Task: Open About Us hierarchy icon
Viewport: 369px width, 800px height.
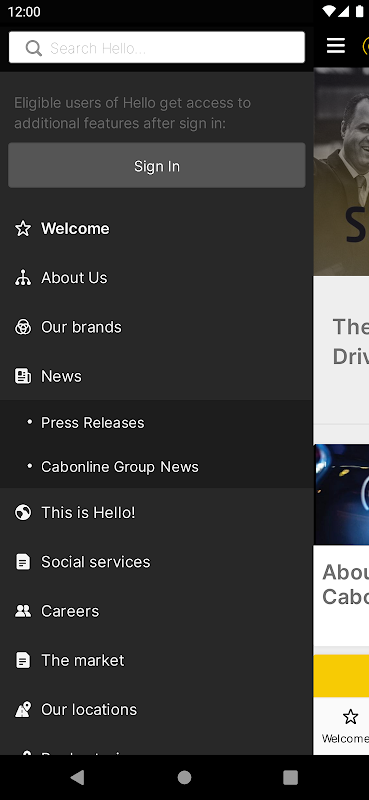Action: coord(23,278)
